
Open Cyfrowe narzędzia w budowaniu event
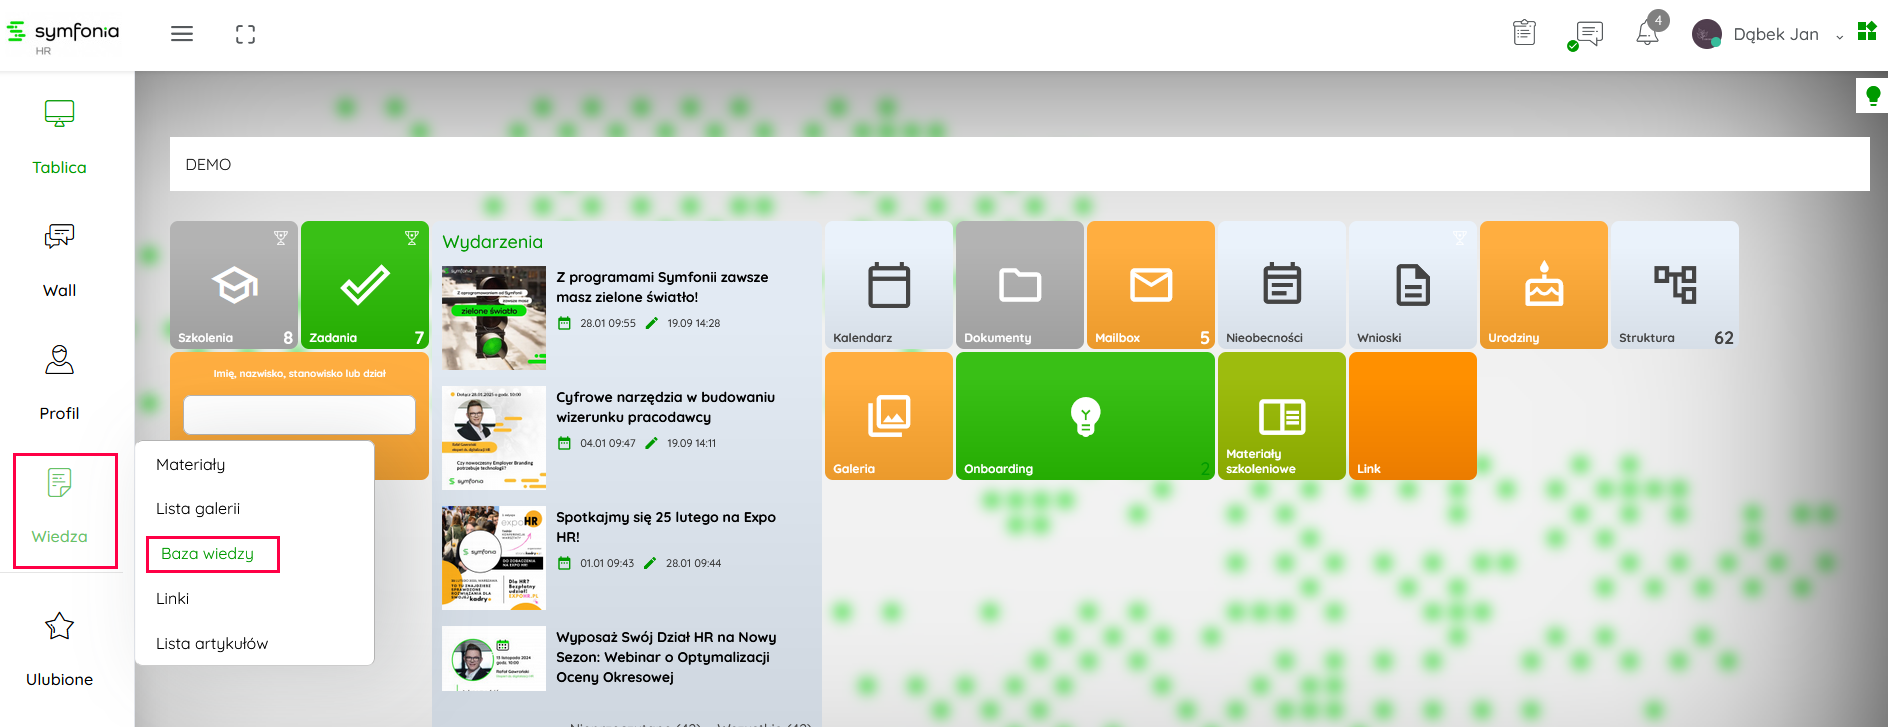665,407
